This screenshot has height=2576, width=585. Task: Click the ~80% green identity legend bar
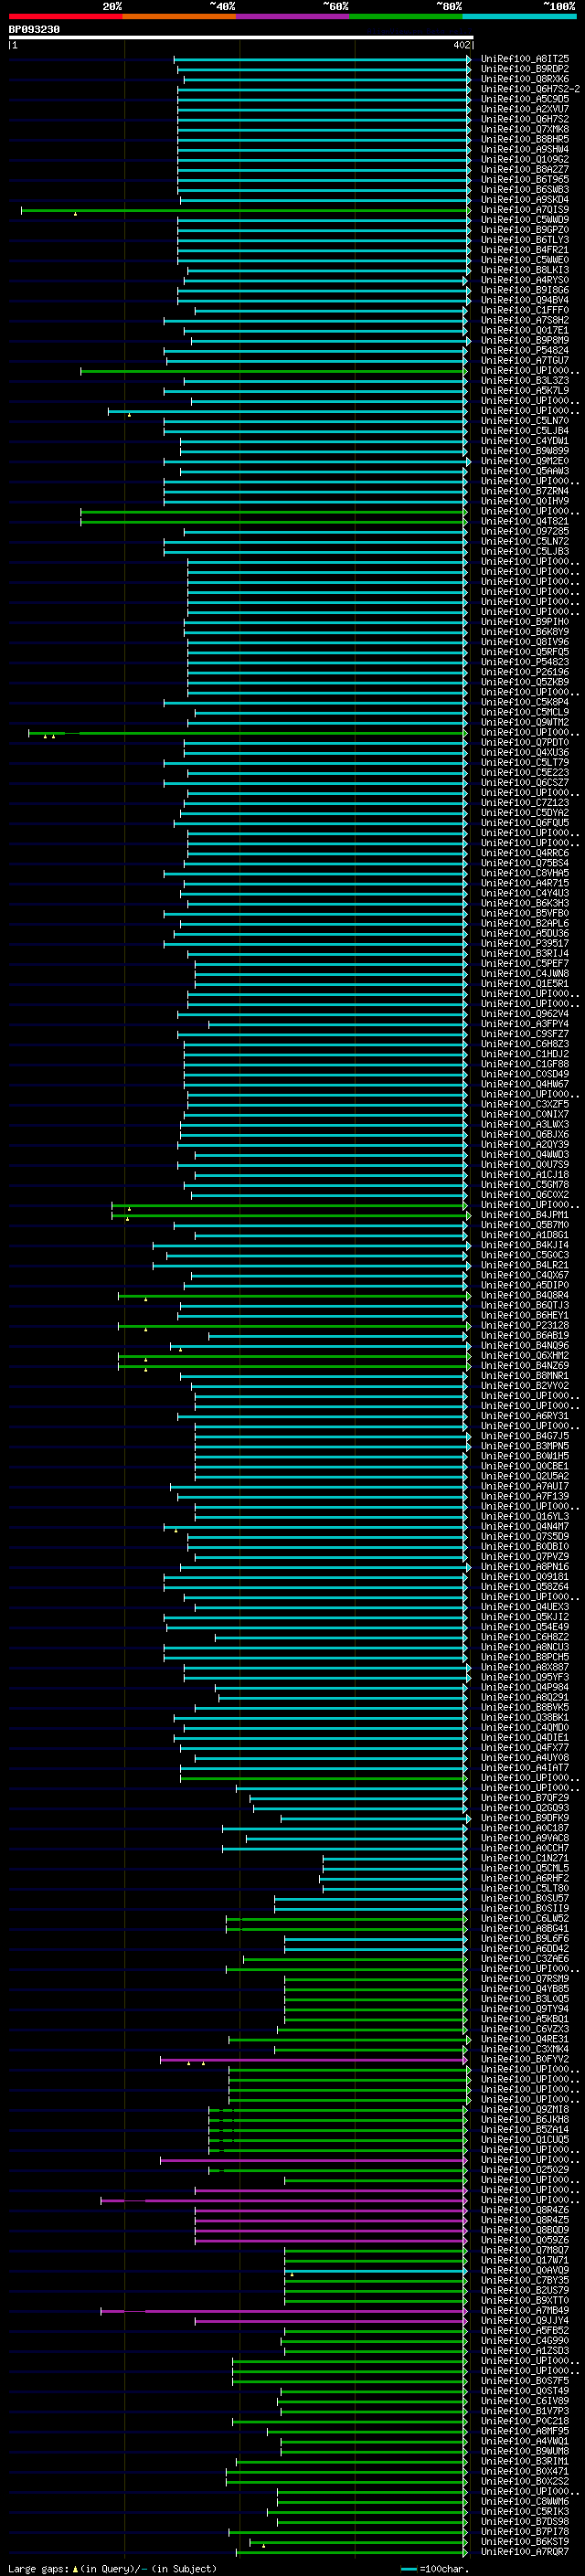406,16
